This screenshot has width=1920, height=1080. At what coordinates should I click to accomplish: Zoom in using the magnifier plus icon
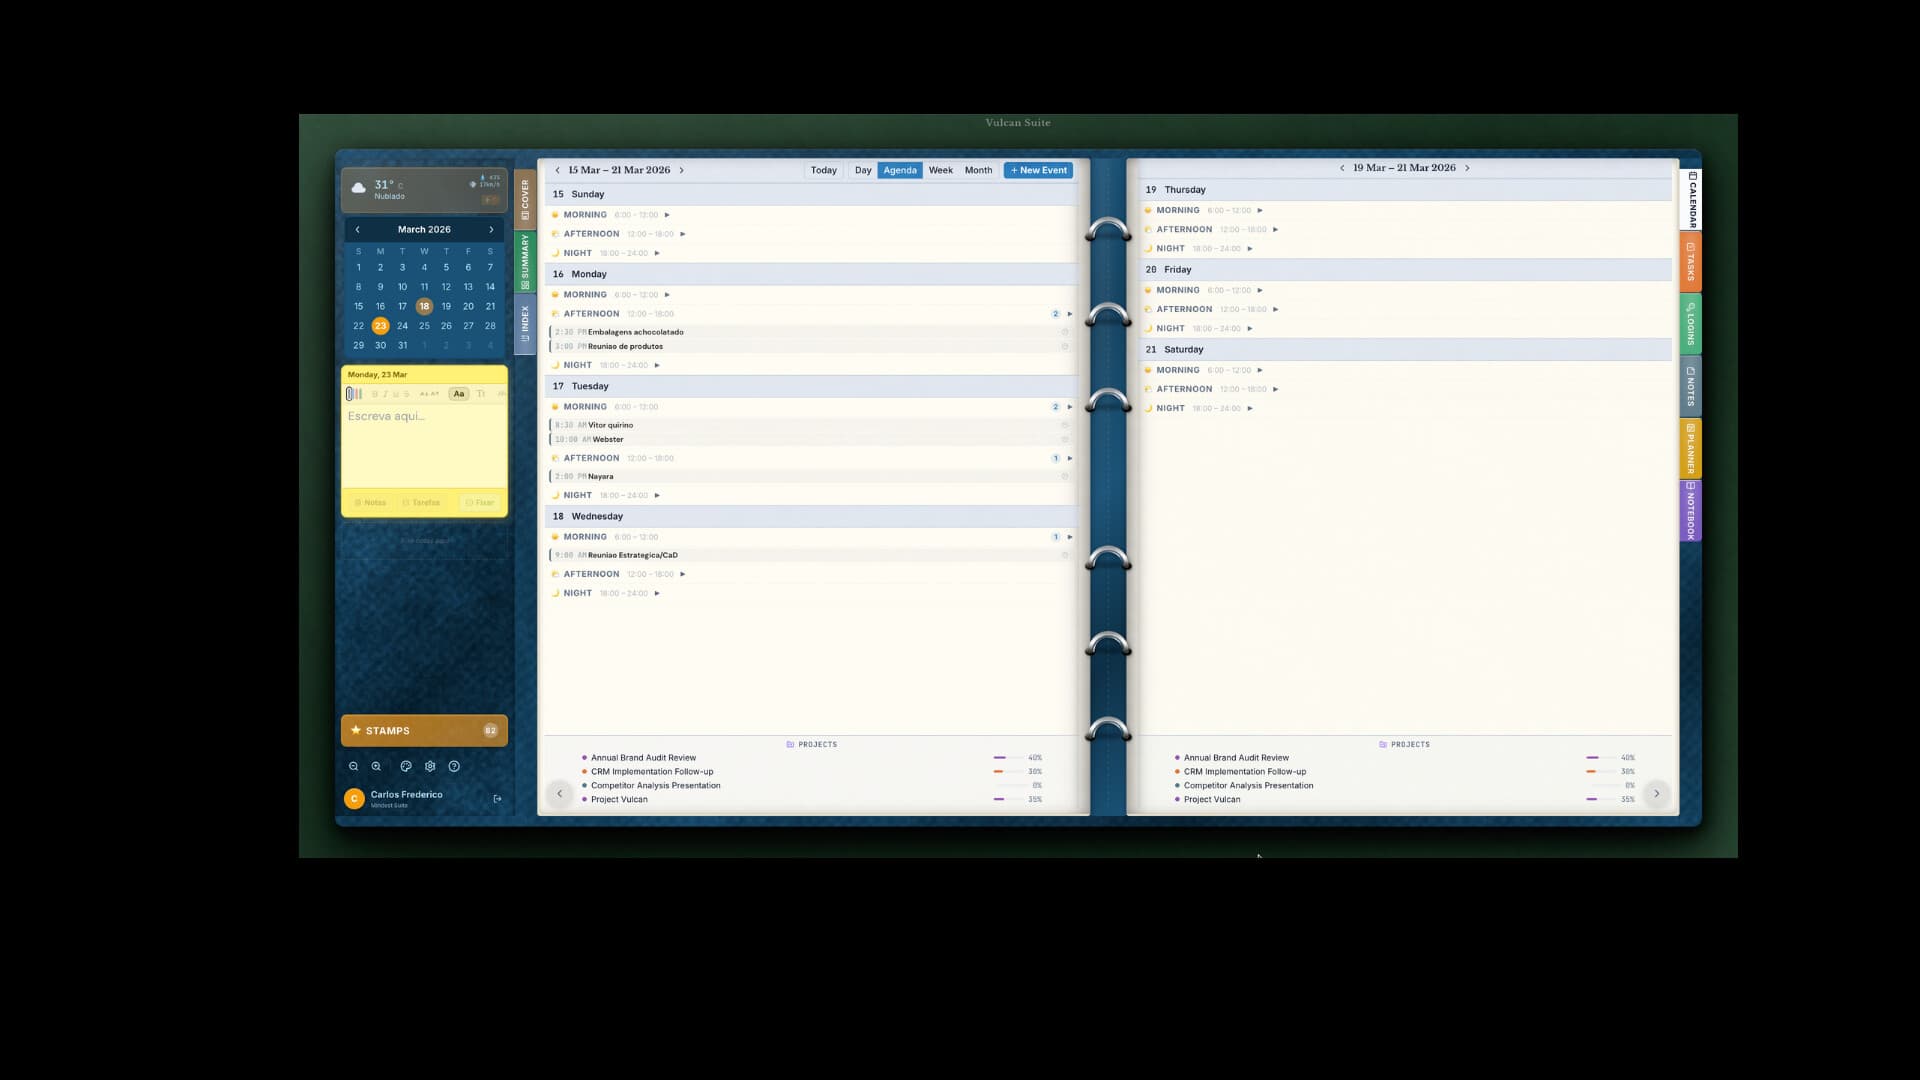point(376,766)
